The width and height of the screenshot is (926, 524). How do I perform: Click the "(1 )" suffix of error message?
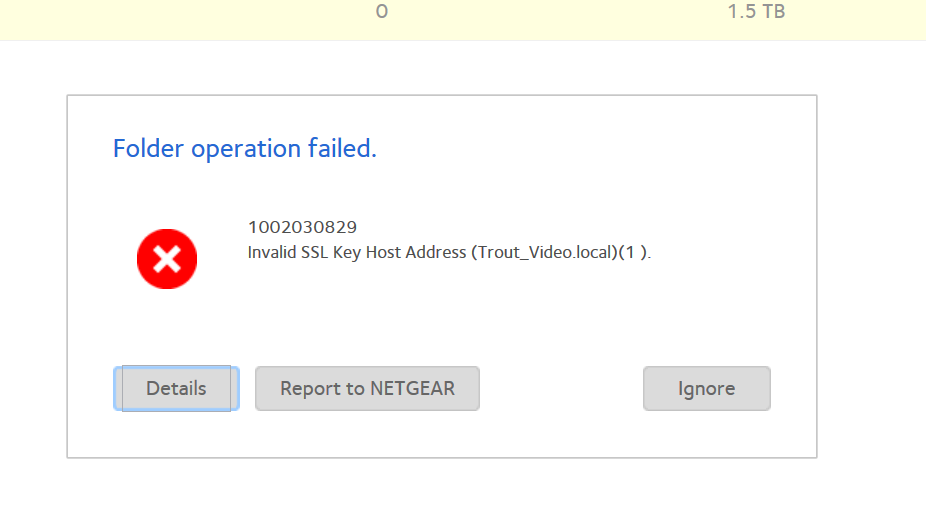[x=632, y=253]
